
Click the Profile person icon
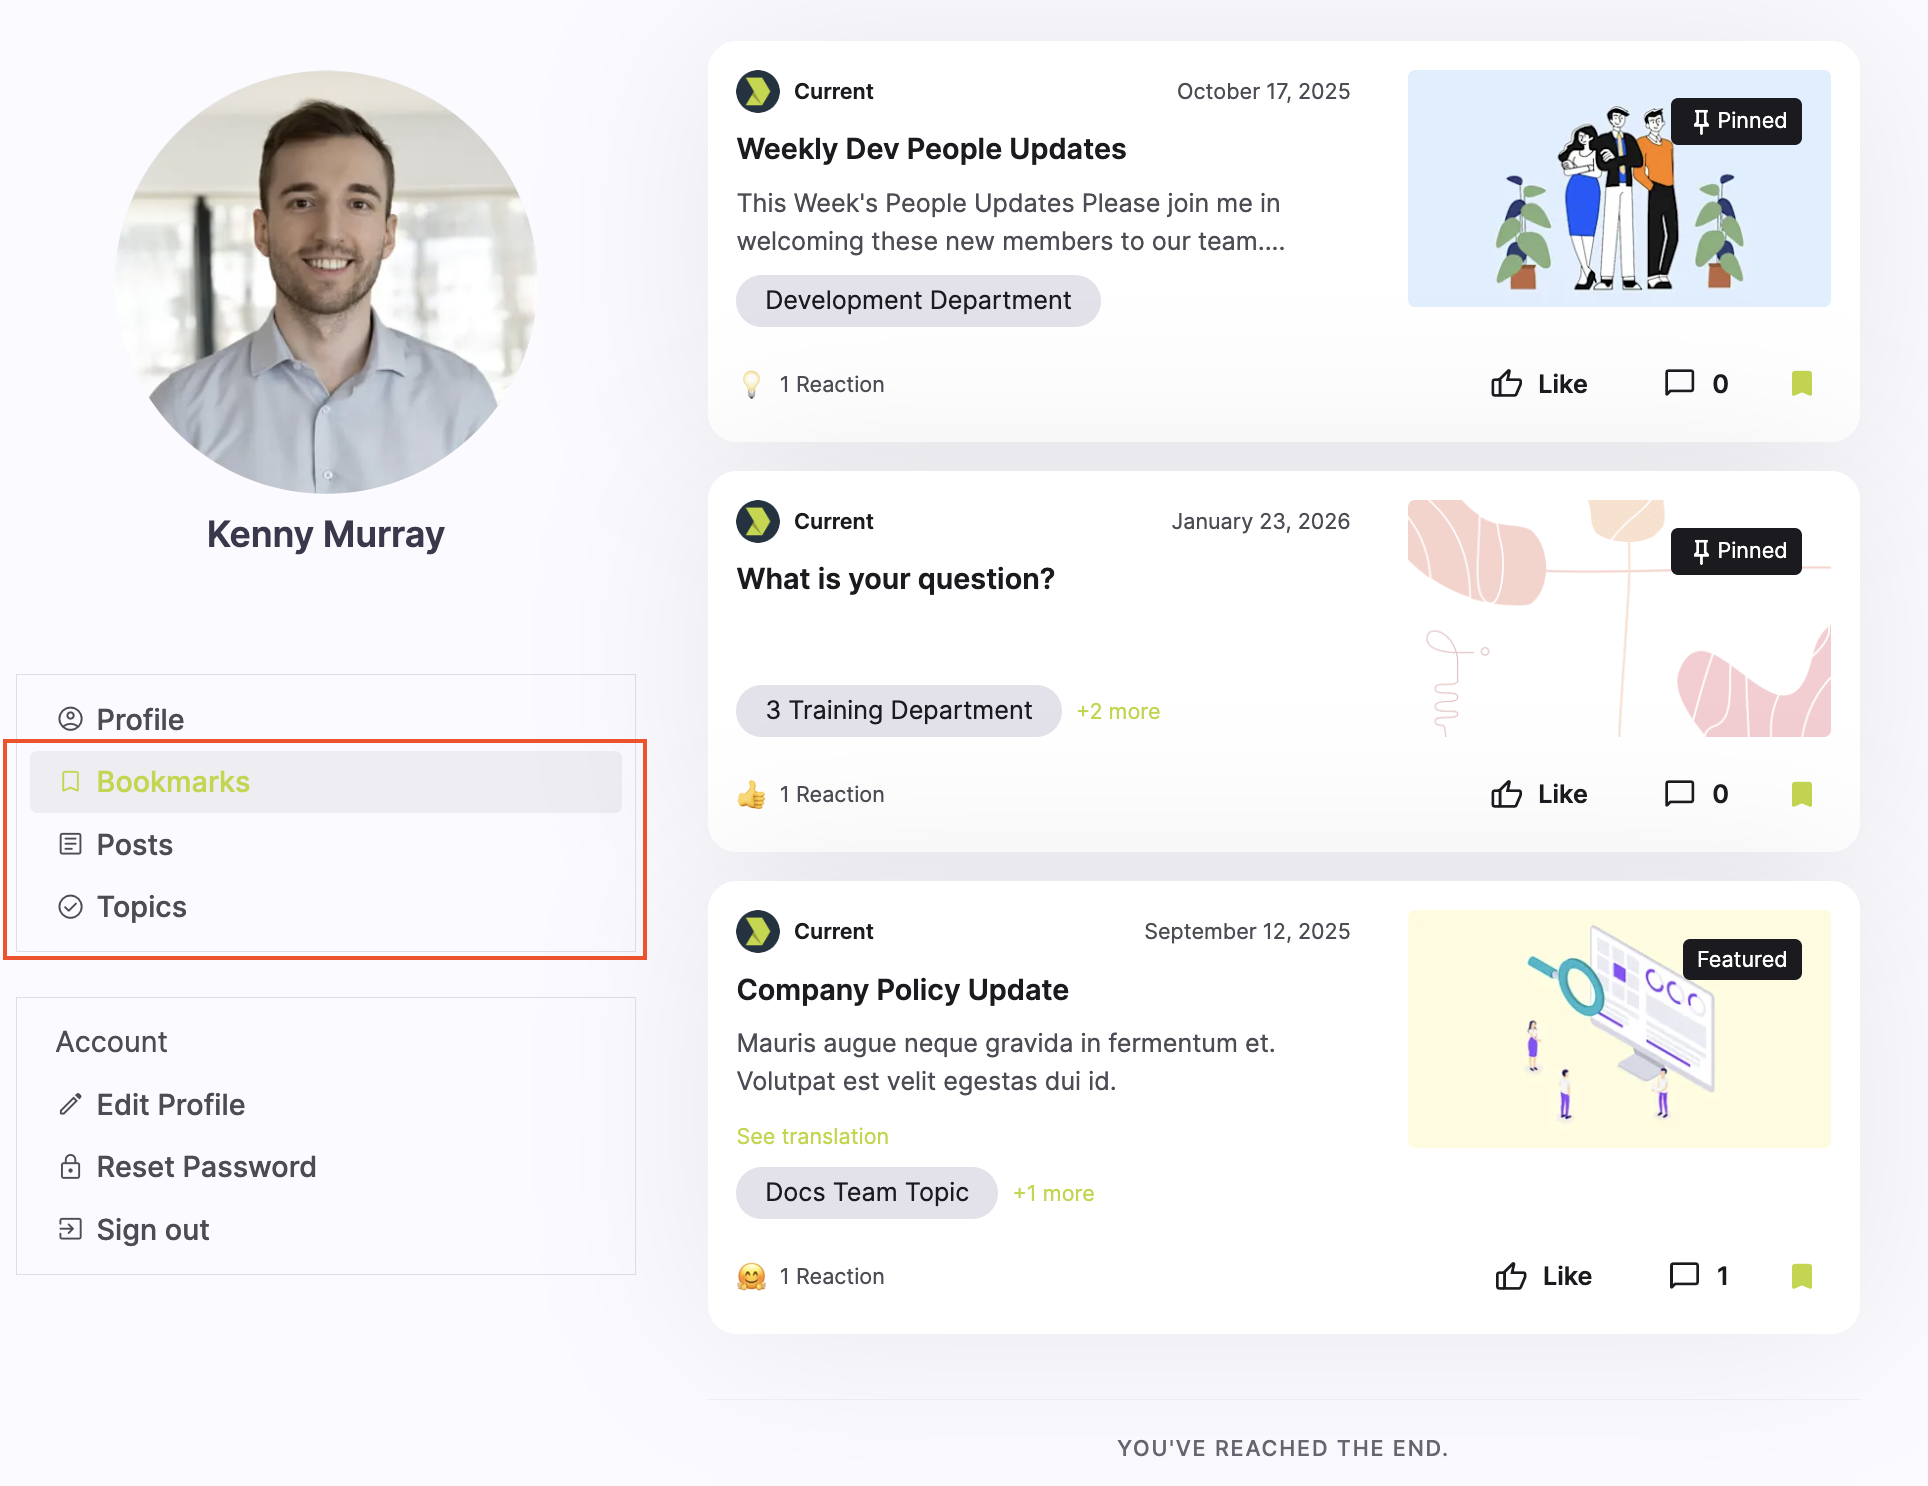70,719
